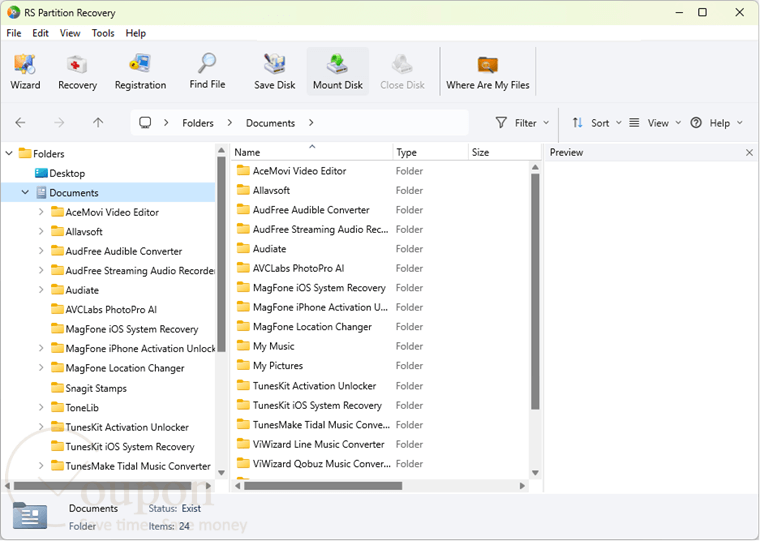This screenshot has height=541, width=760.
Task: Expand AudFree Audible Converter in tree
Action: [x=41, y=251]
